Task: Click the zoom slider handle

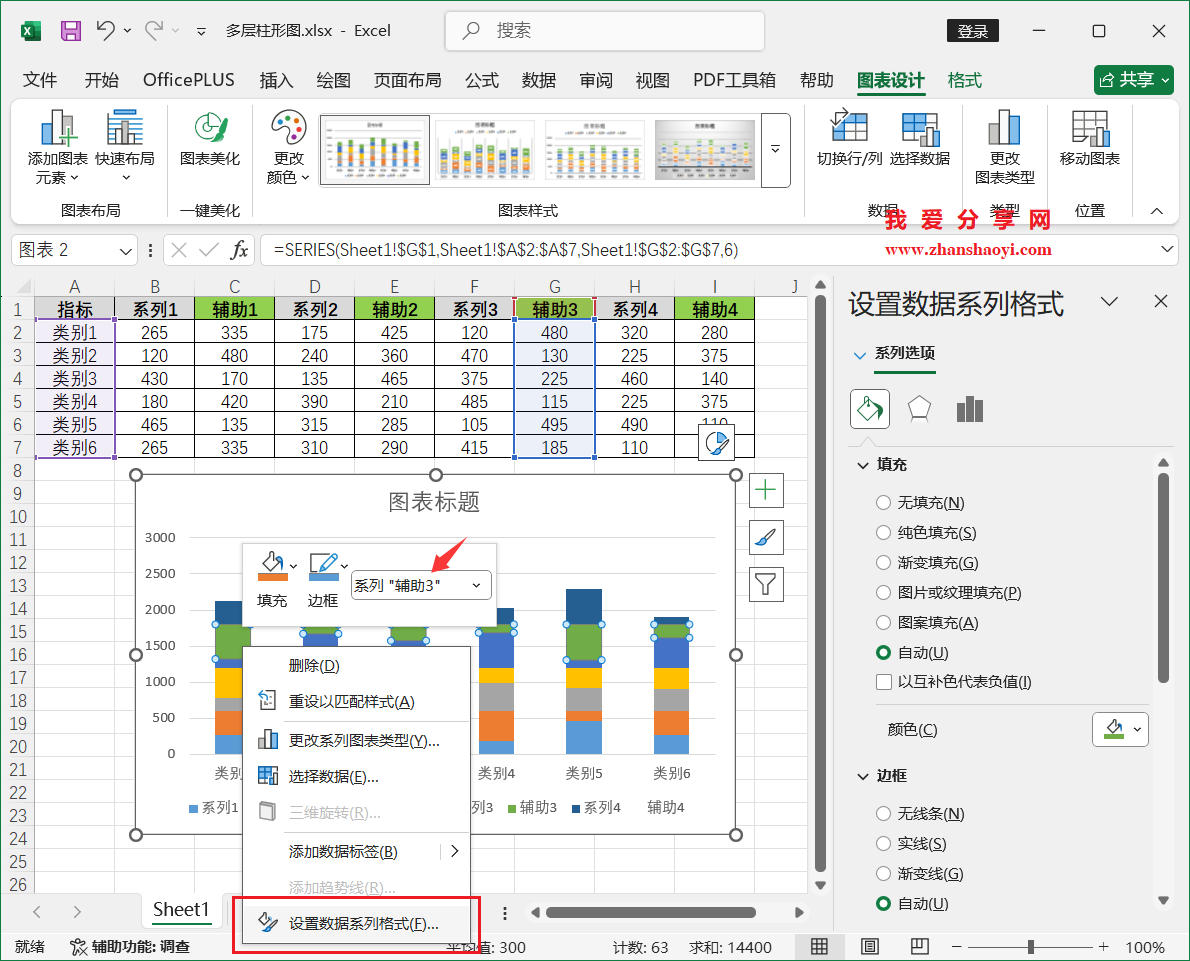Action: (1031, 947)
